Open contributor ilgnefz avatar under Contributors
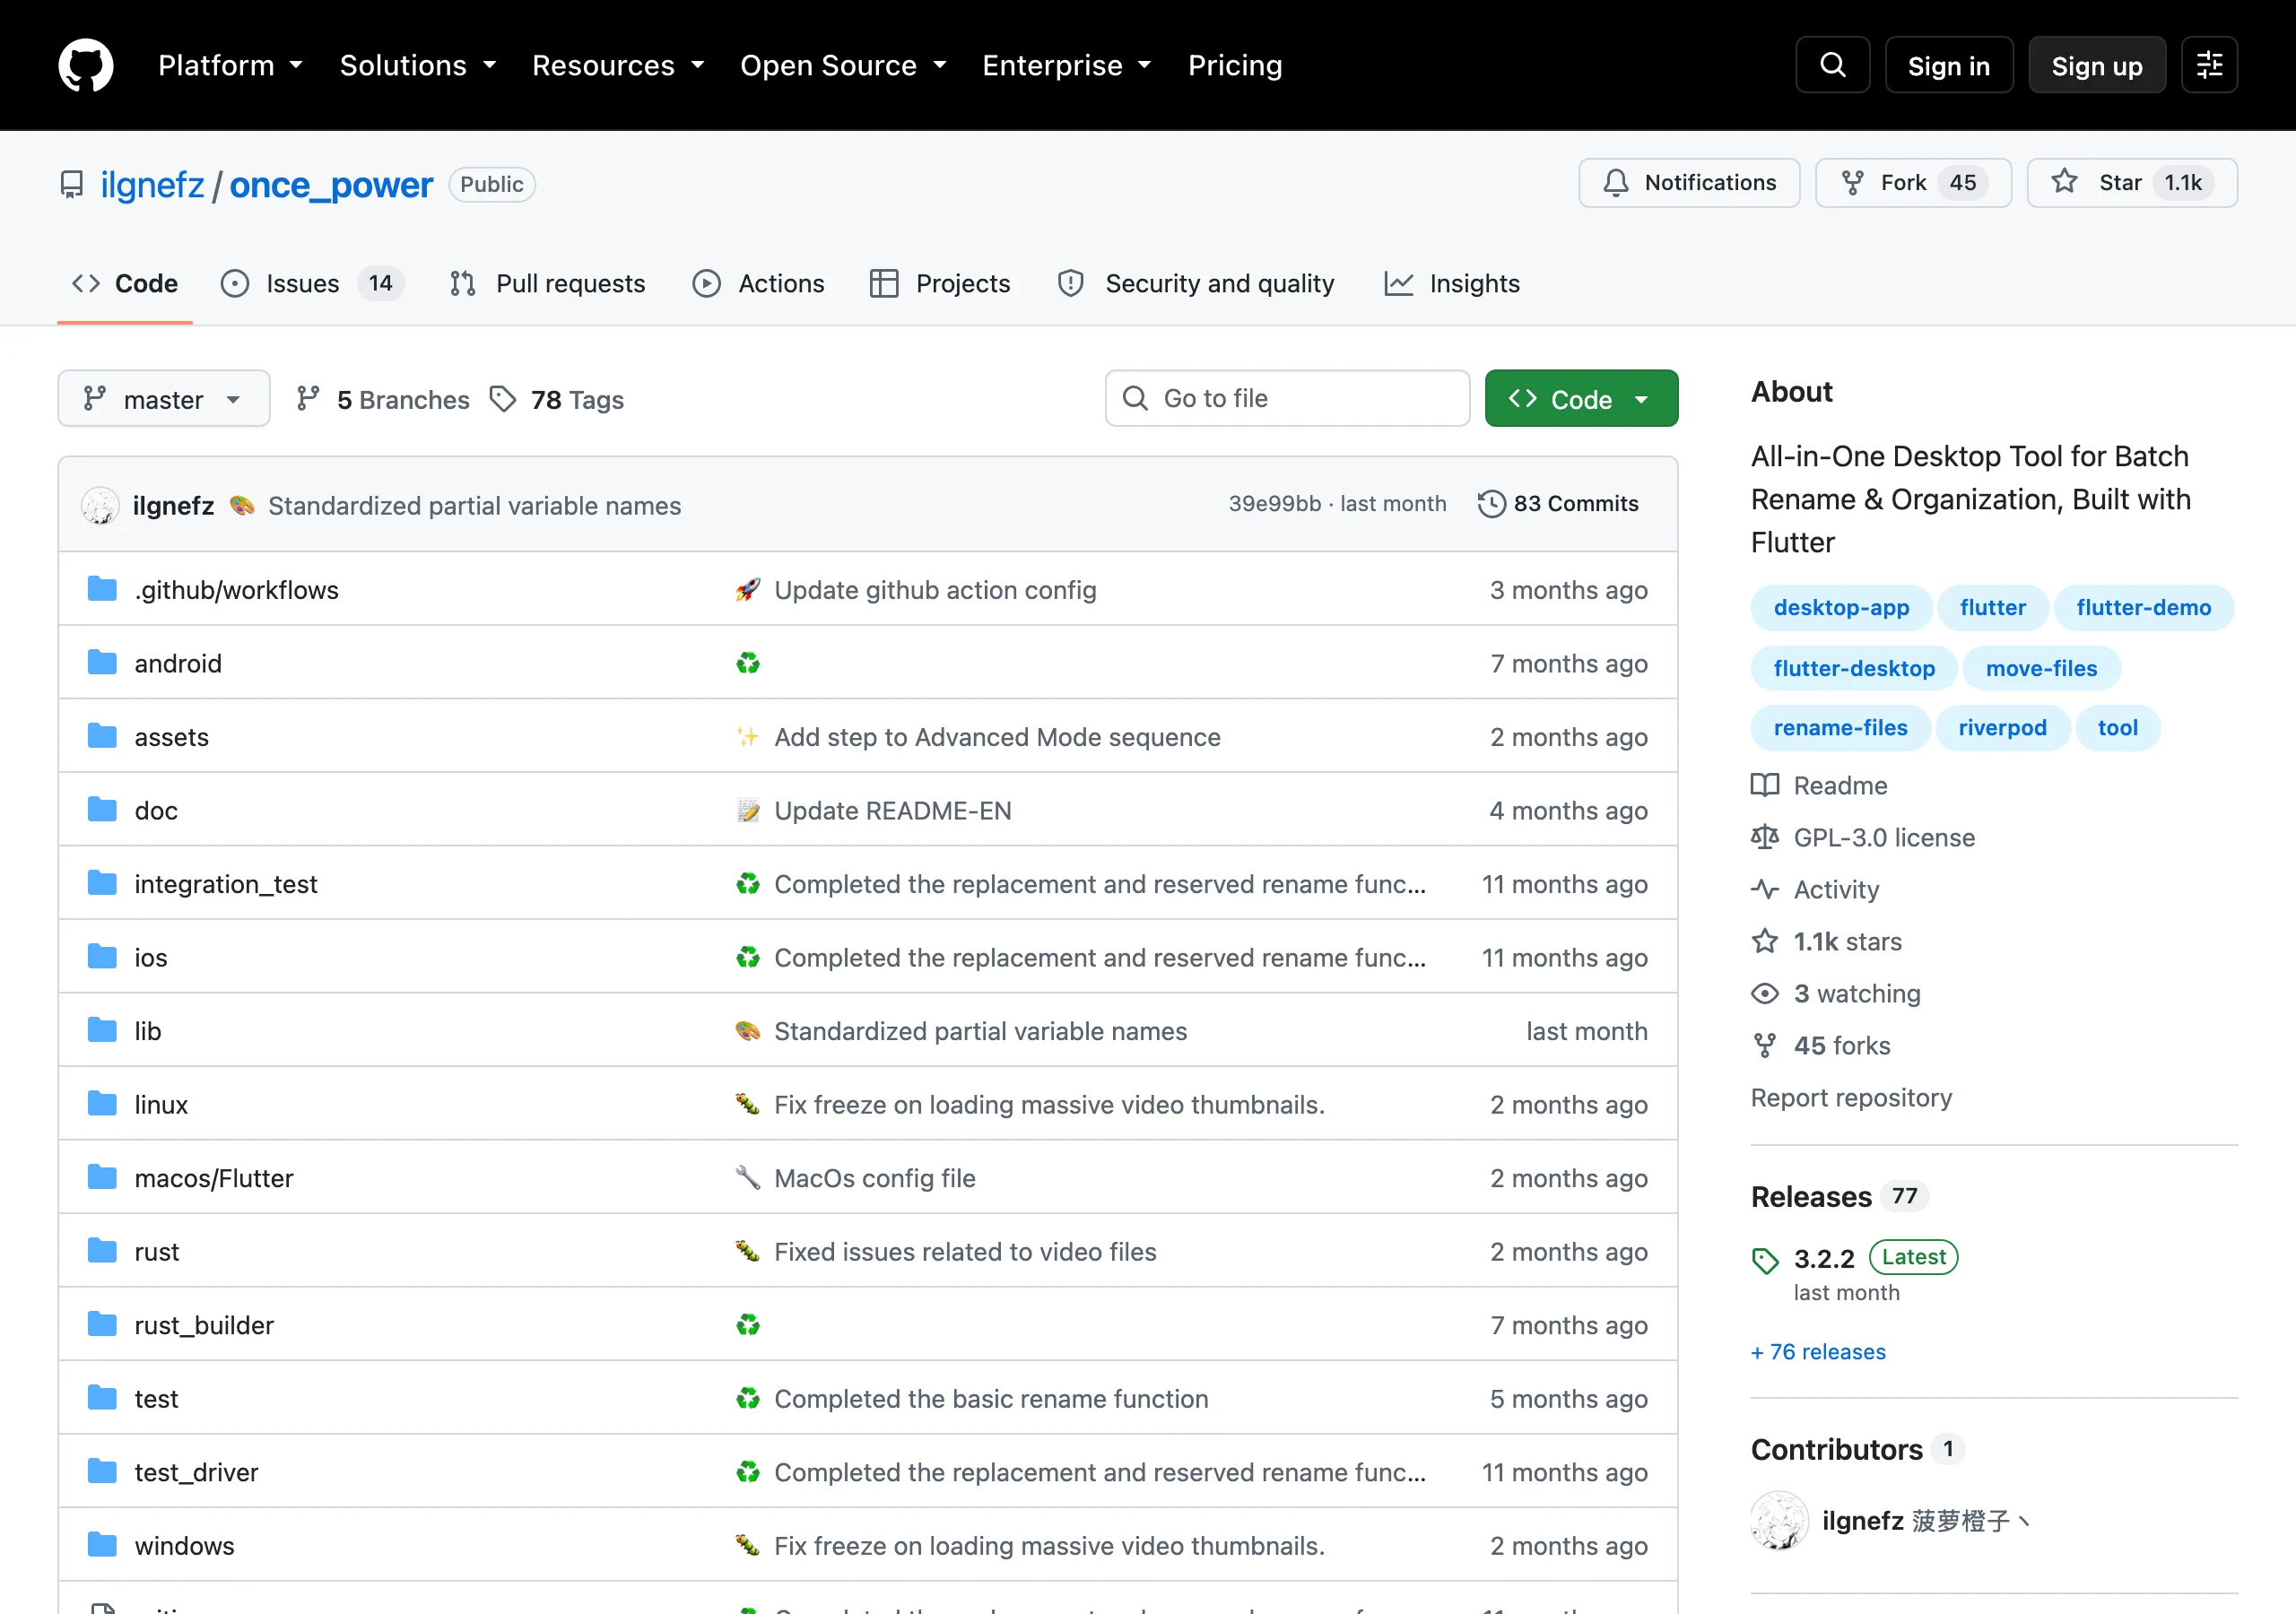Viewport: 2296px width, 1614px height. click(1779, 1521)
